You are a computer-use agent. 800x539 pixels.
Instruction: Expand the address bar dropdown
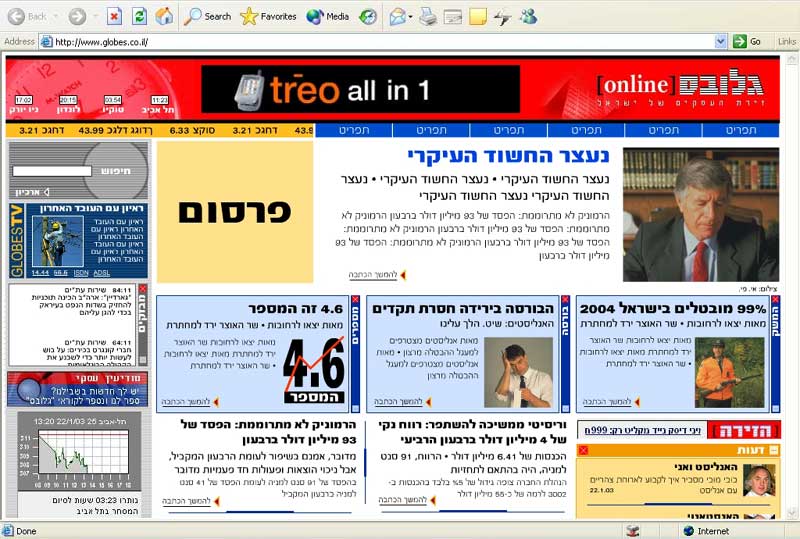pos(720,42)
